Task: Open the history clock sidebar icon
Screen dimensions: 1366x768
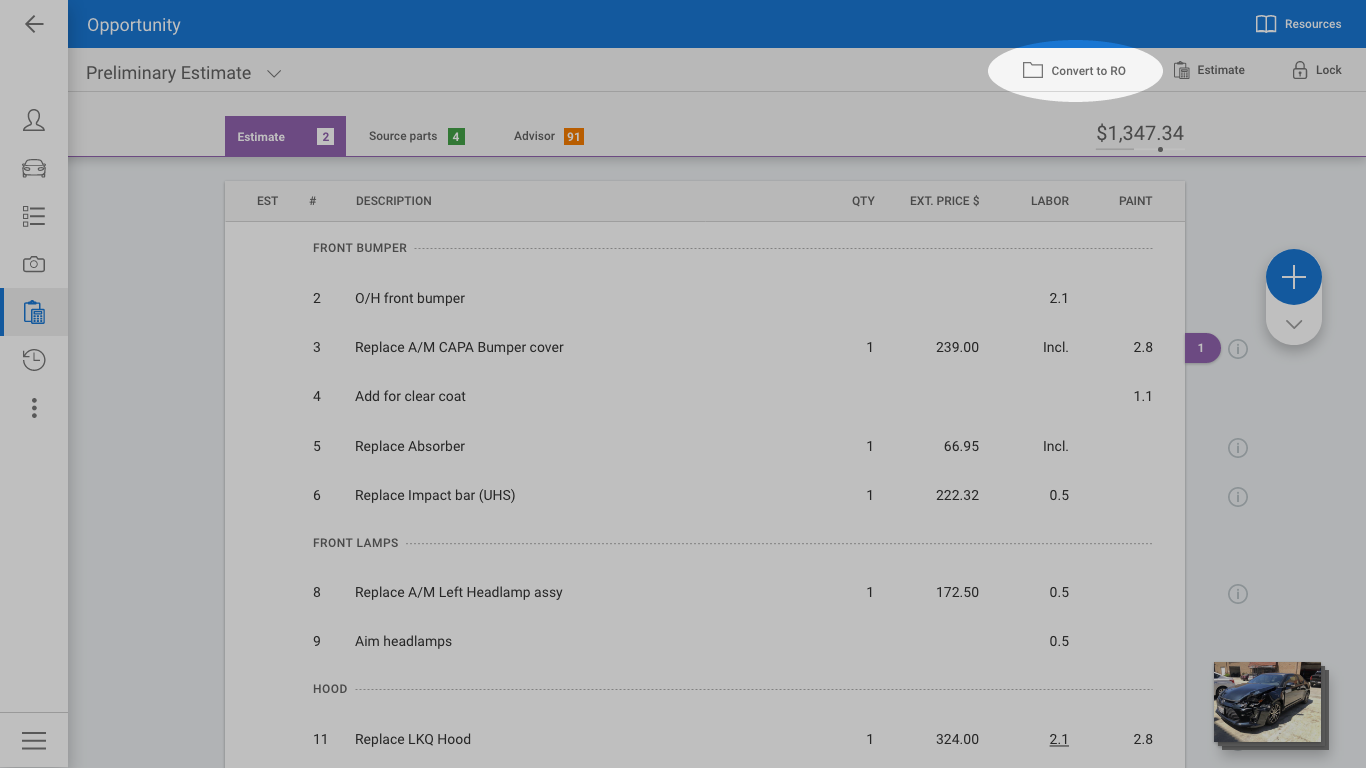Action: 34,360
